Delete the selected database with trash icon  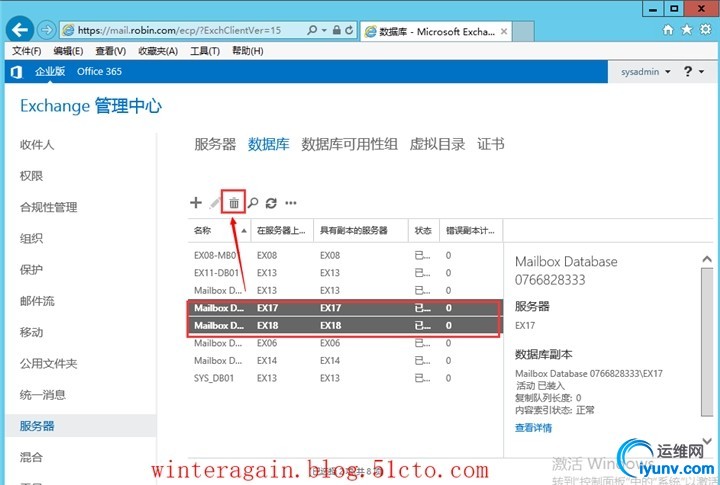click(x=234, y=203)
